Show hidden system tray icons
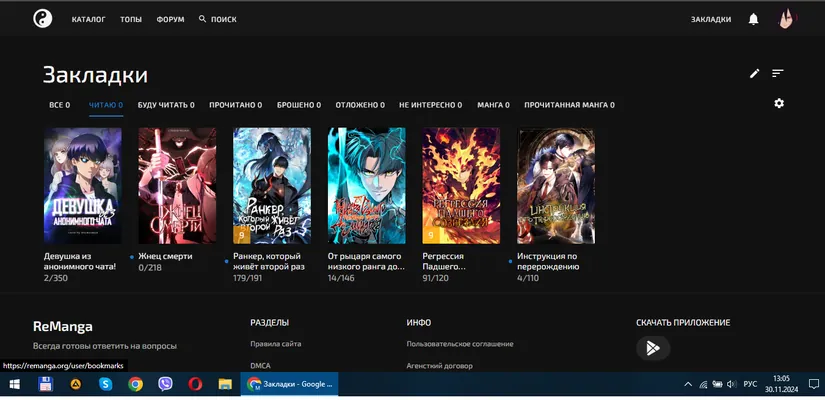The height and width of the screenshot is (400, 825). pos(688,384)
